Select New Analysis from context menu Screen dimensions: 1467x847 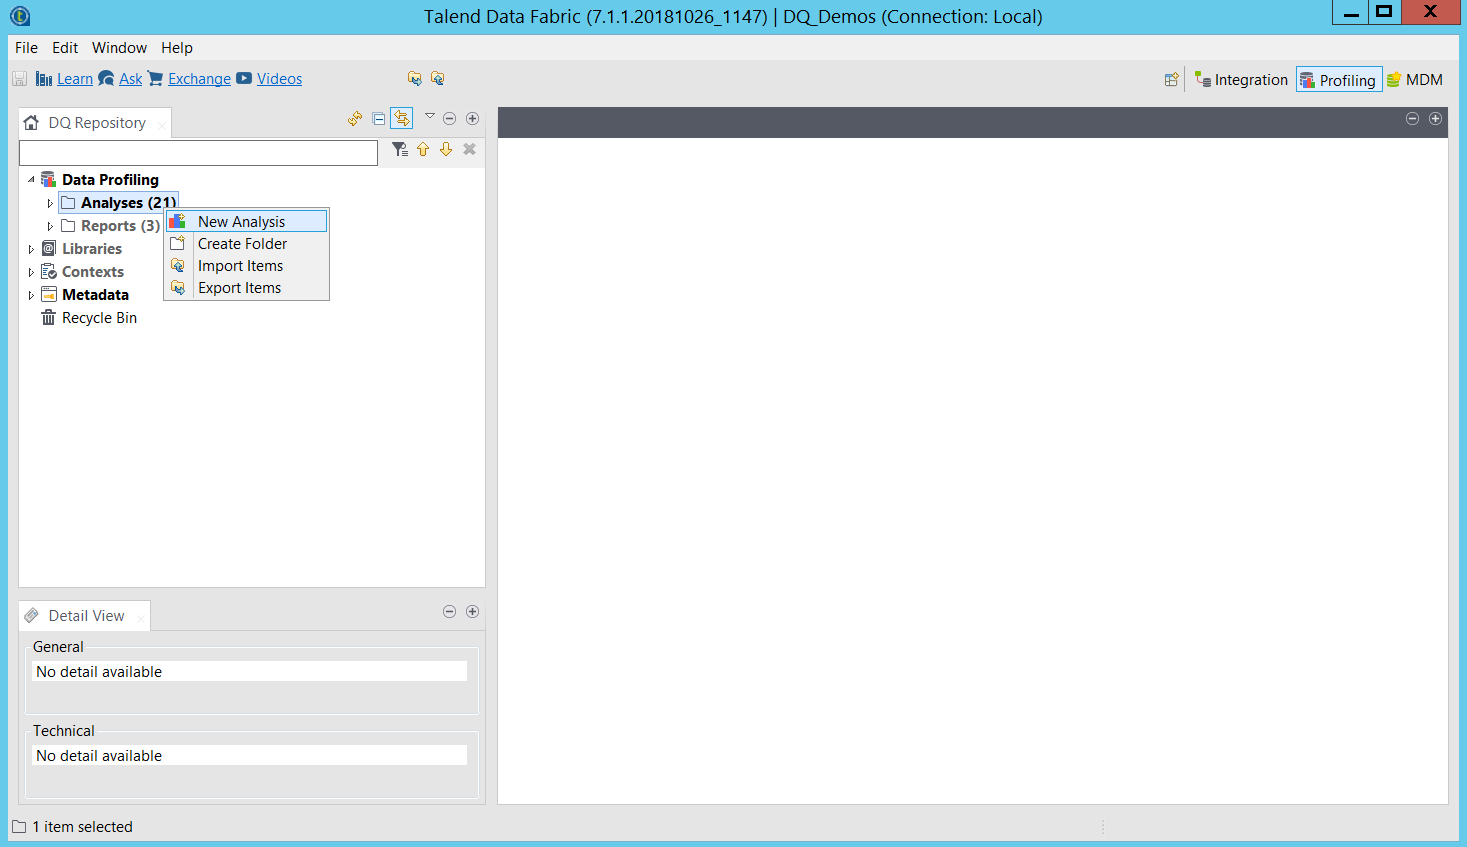[x=241, y=222]
